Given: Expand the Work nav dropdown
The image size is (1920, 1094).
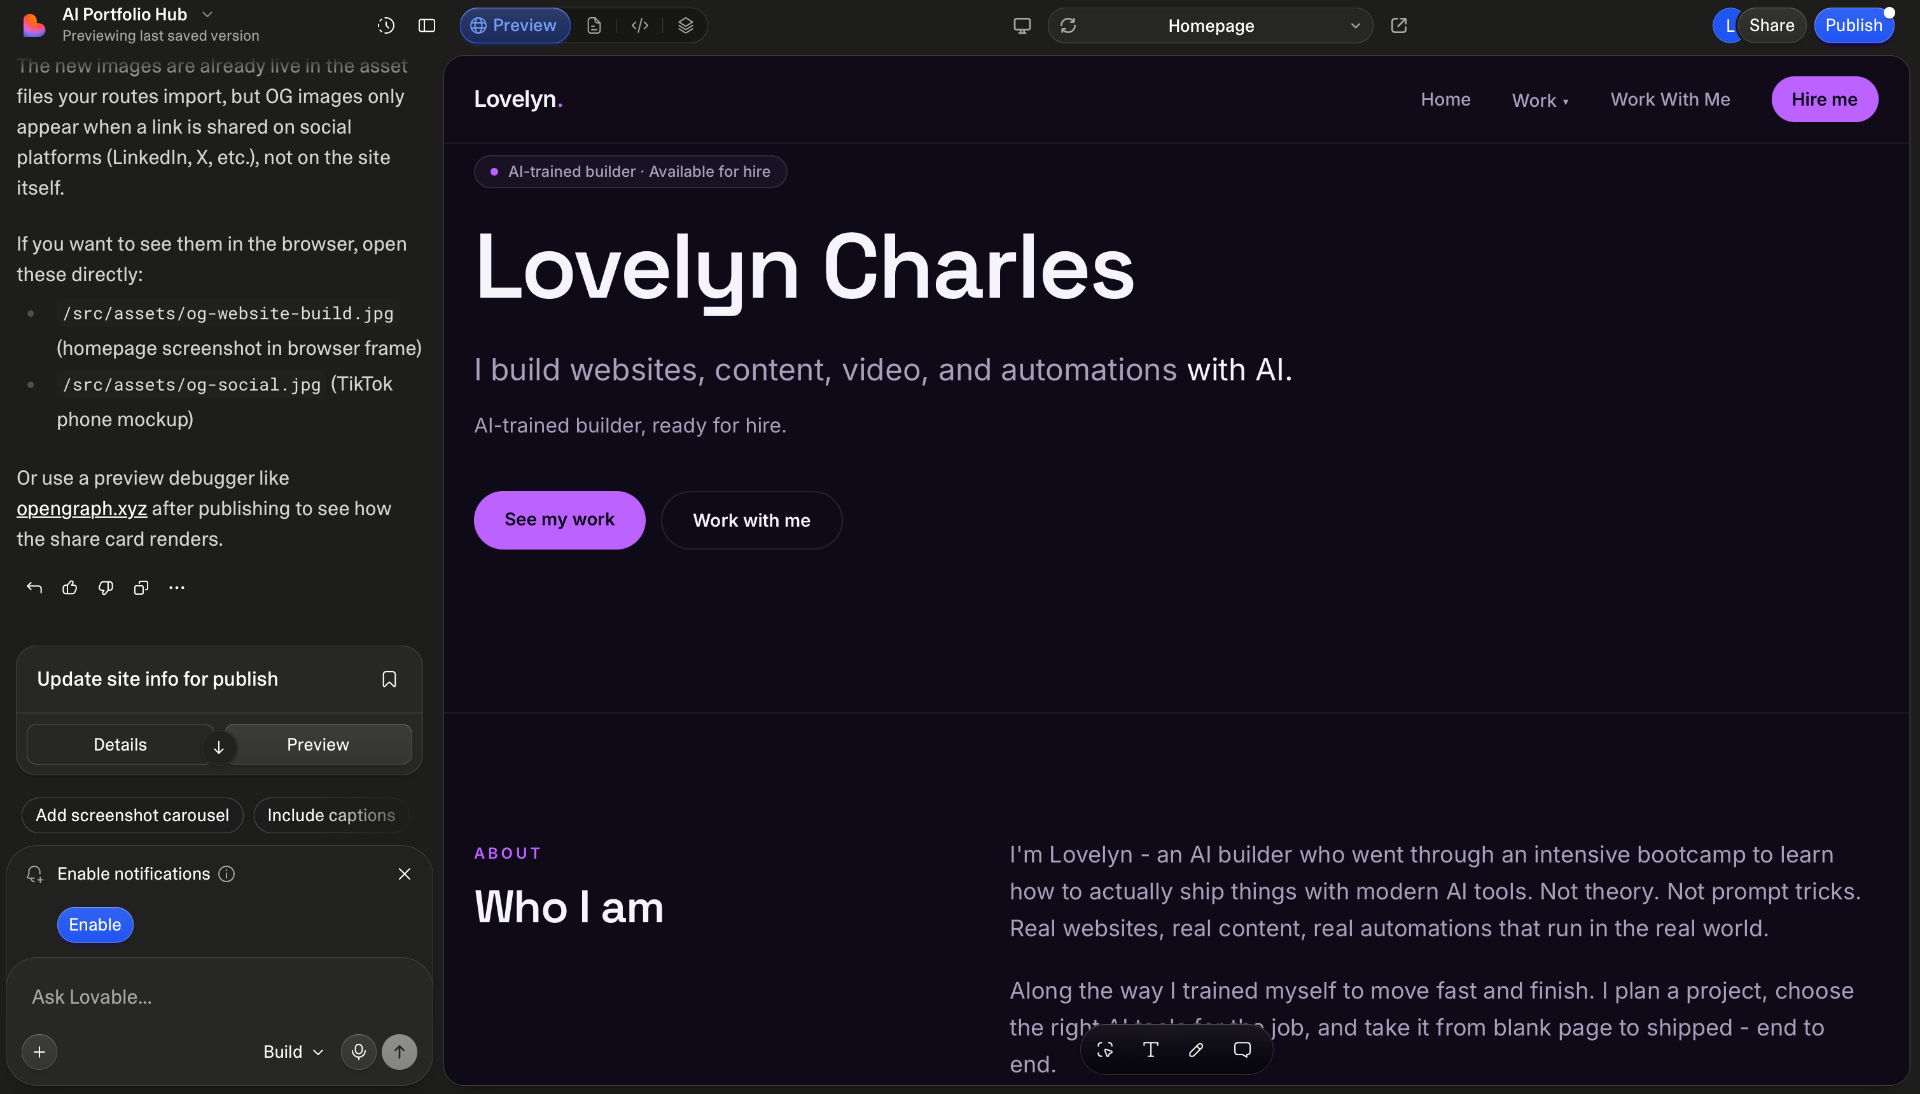Looking at the screenshot, I should click(x=1540, y=100).
